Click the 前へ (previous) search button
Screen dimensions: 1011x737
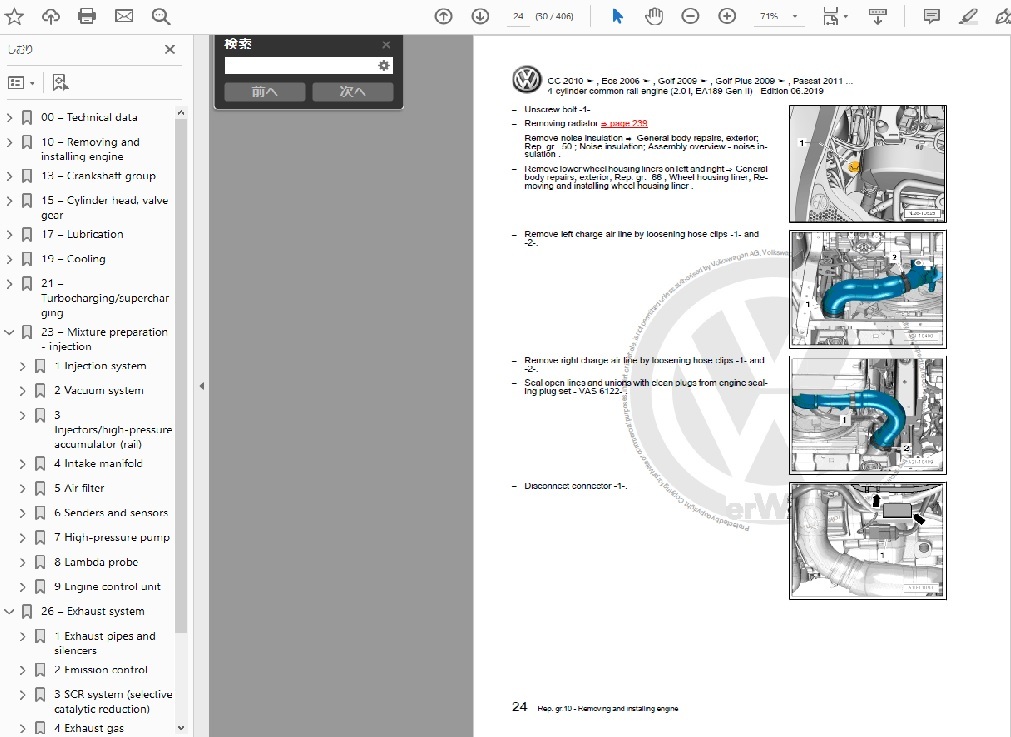[x=264, y=92]
